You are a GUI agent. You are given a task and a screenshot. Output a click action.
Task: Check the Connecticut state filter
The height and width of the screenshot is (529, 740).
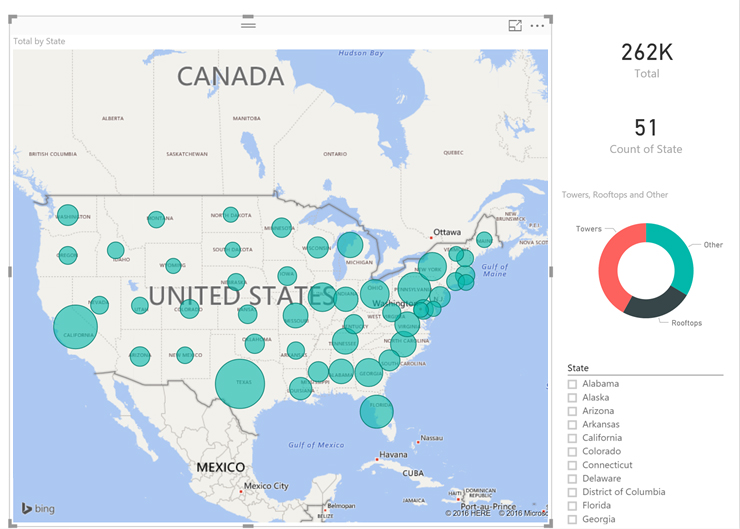572,465
